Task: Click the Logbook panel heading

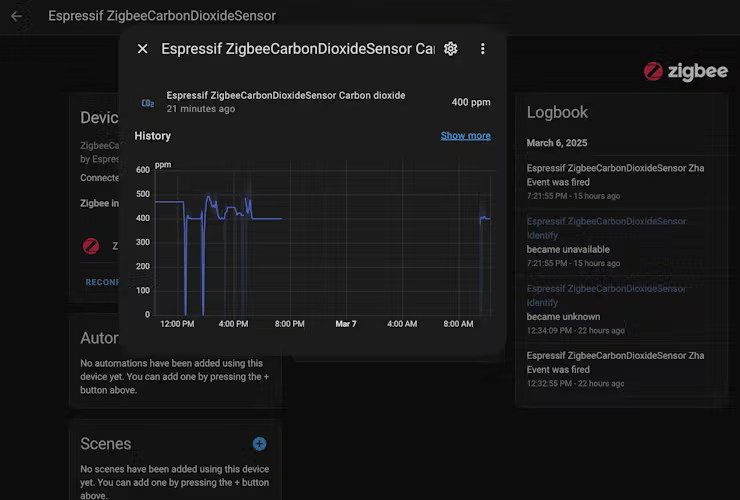Action: 557,112
